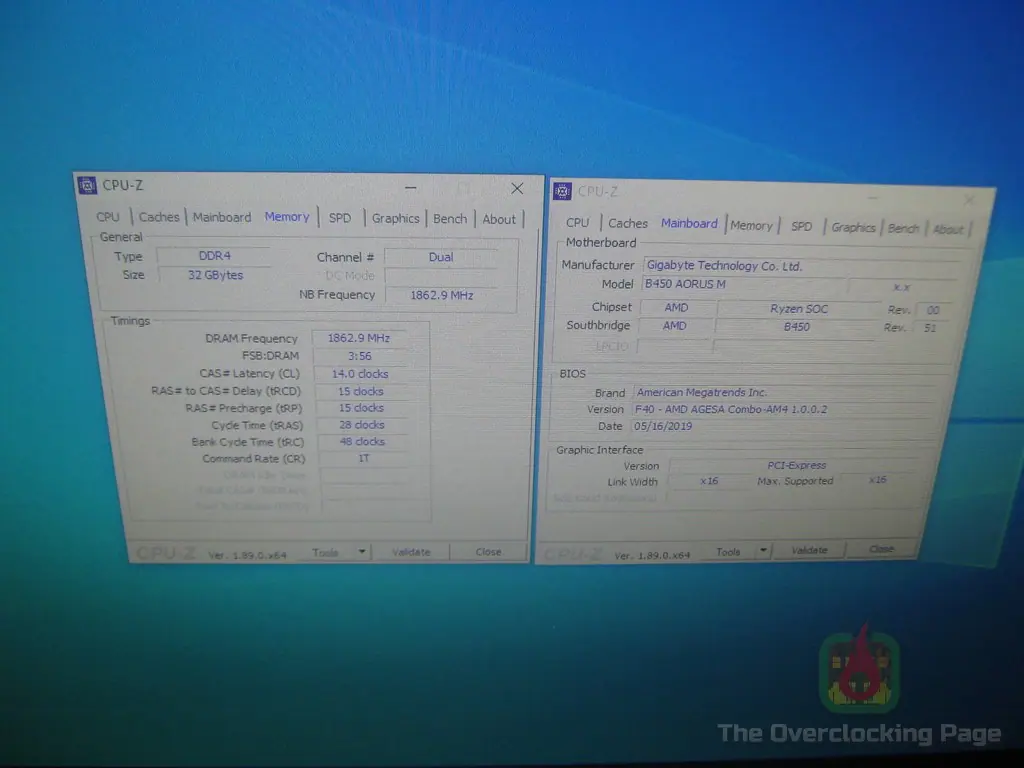Image resolution: width=1024 pixels, height=768 pixels.
Task: Switch to Bench tab in right window
Action: 903,229
